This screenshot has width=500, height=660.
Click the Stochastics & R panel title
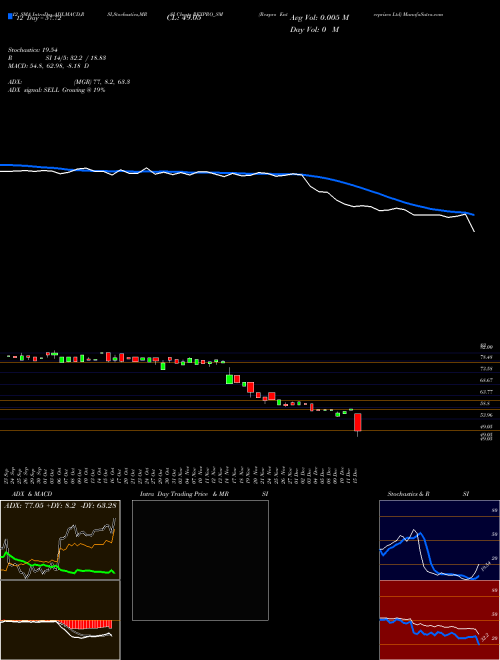pyautogui.click(x=408, y=494)
